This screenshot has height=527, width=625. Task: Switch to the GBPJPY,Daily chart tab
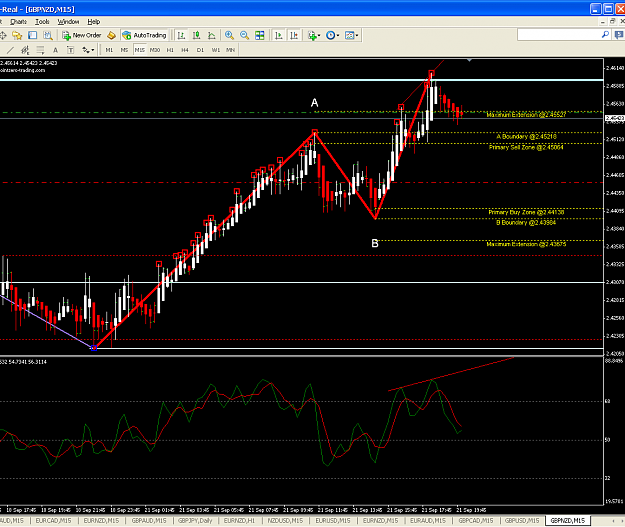pyautogui.click(x=195, y=521)
